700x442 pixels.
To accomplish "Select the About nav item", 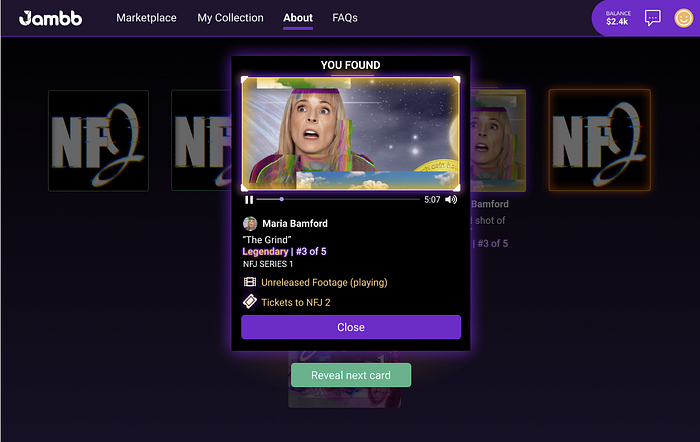I will pos(298,18).
